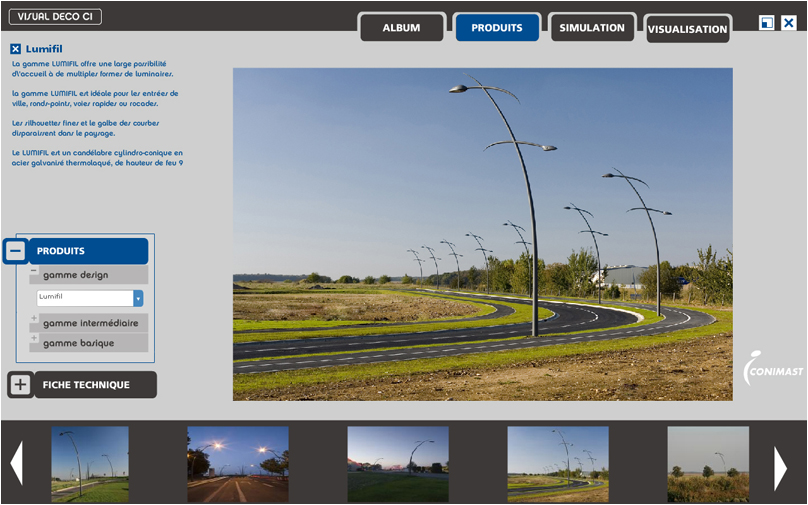
Task: Go to the VISUALISATION tab
Action: click(687, 29)
